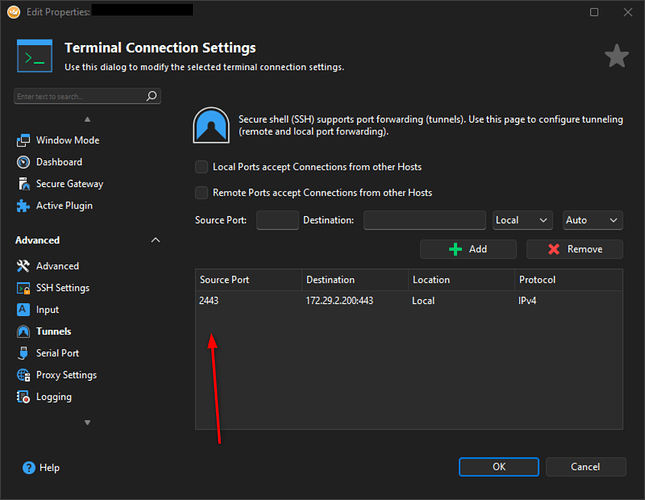The image size is (645, 500).
Task: Click the SSH Settings icon
Action: tap(24, 288)
